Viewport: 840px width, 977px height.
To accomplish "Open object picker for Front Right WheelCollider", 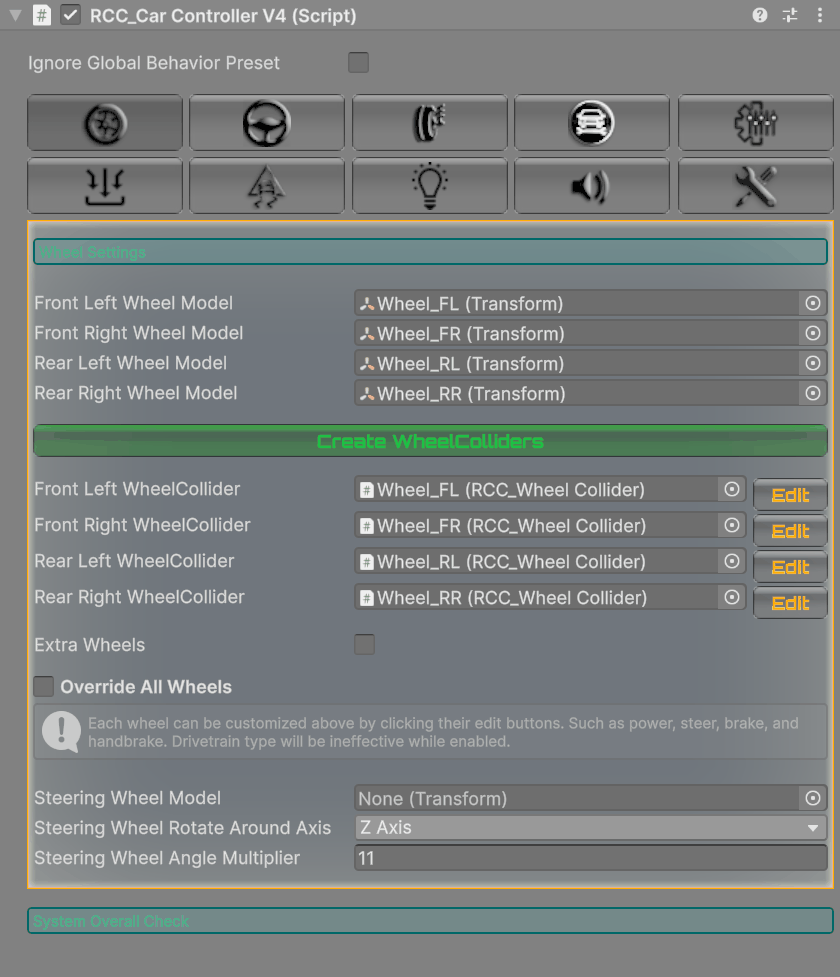I will tap(732, 526).
